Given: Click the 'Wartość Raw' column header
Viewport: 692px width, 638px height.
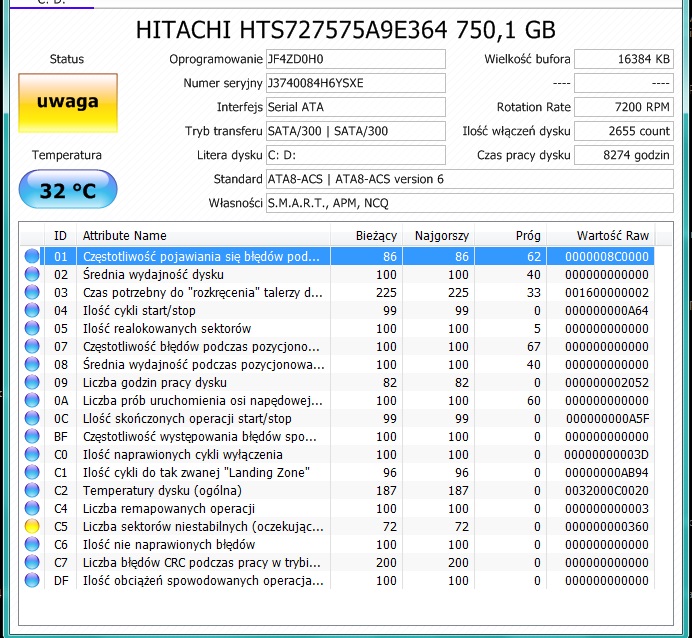Looking at the screenshot, I should pos(601,236).
